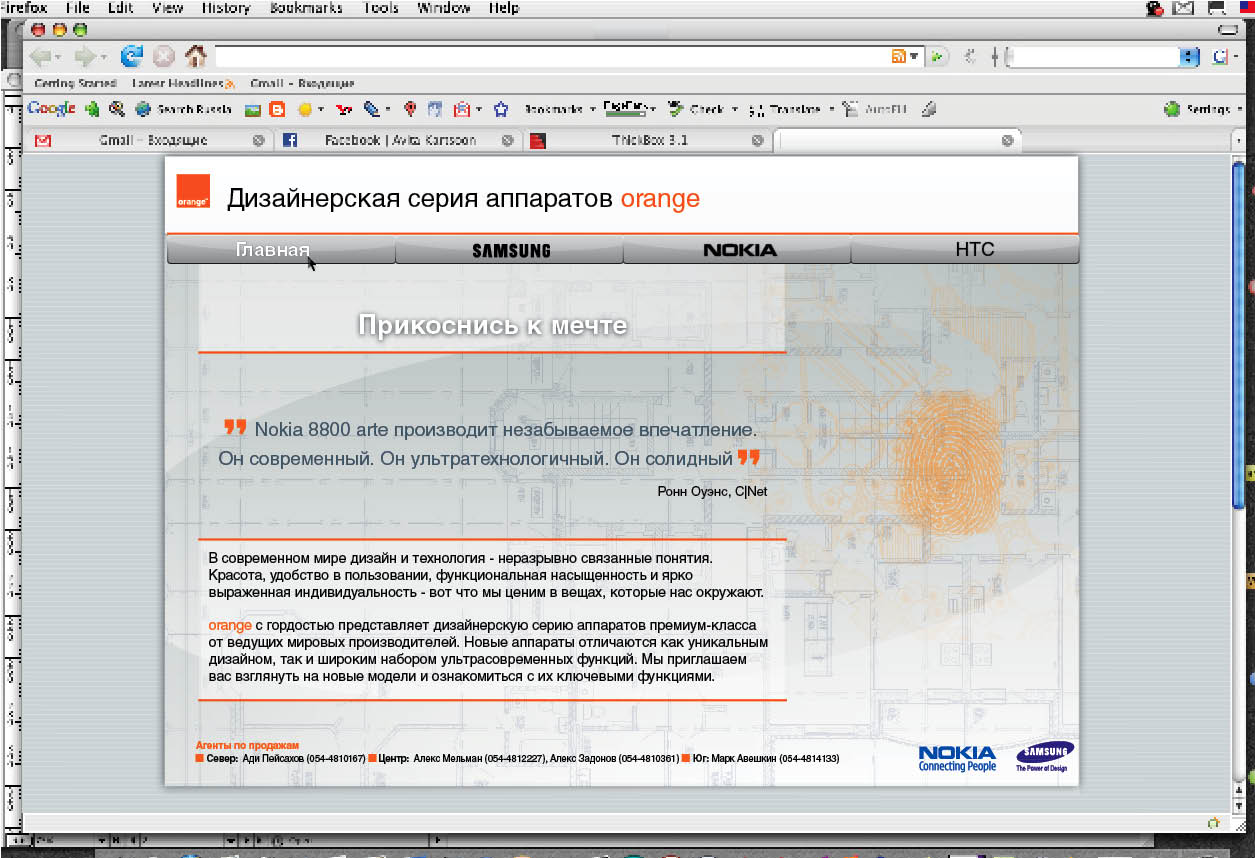Click the RSS feed icon in address bar
The width and height of the screenshot is (1255, 858).
pos(899,57)
